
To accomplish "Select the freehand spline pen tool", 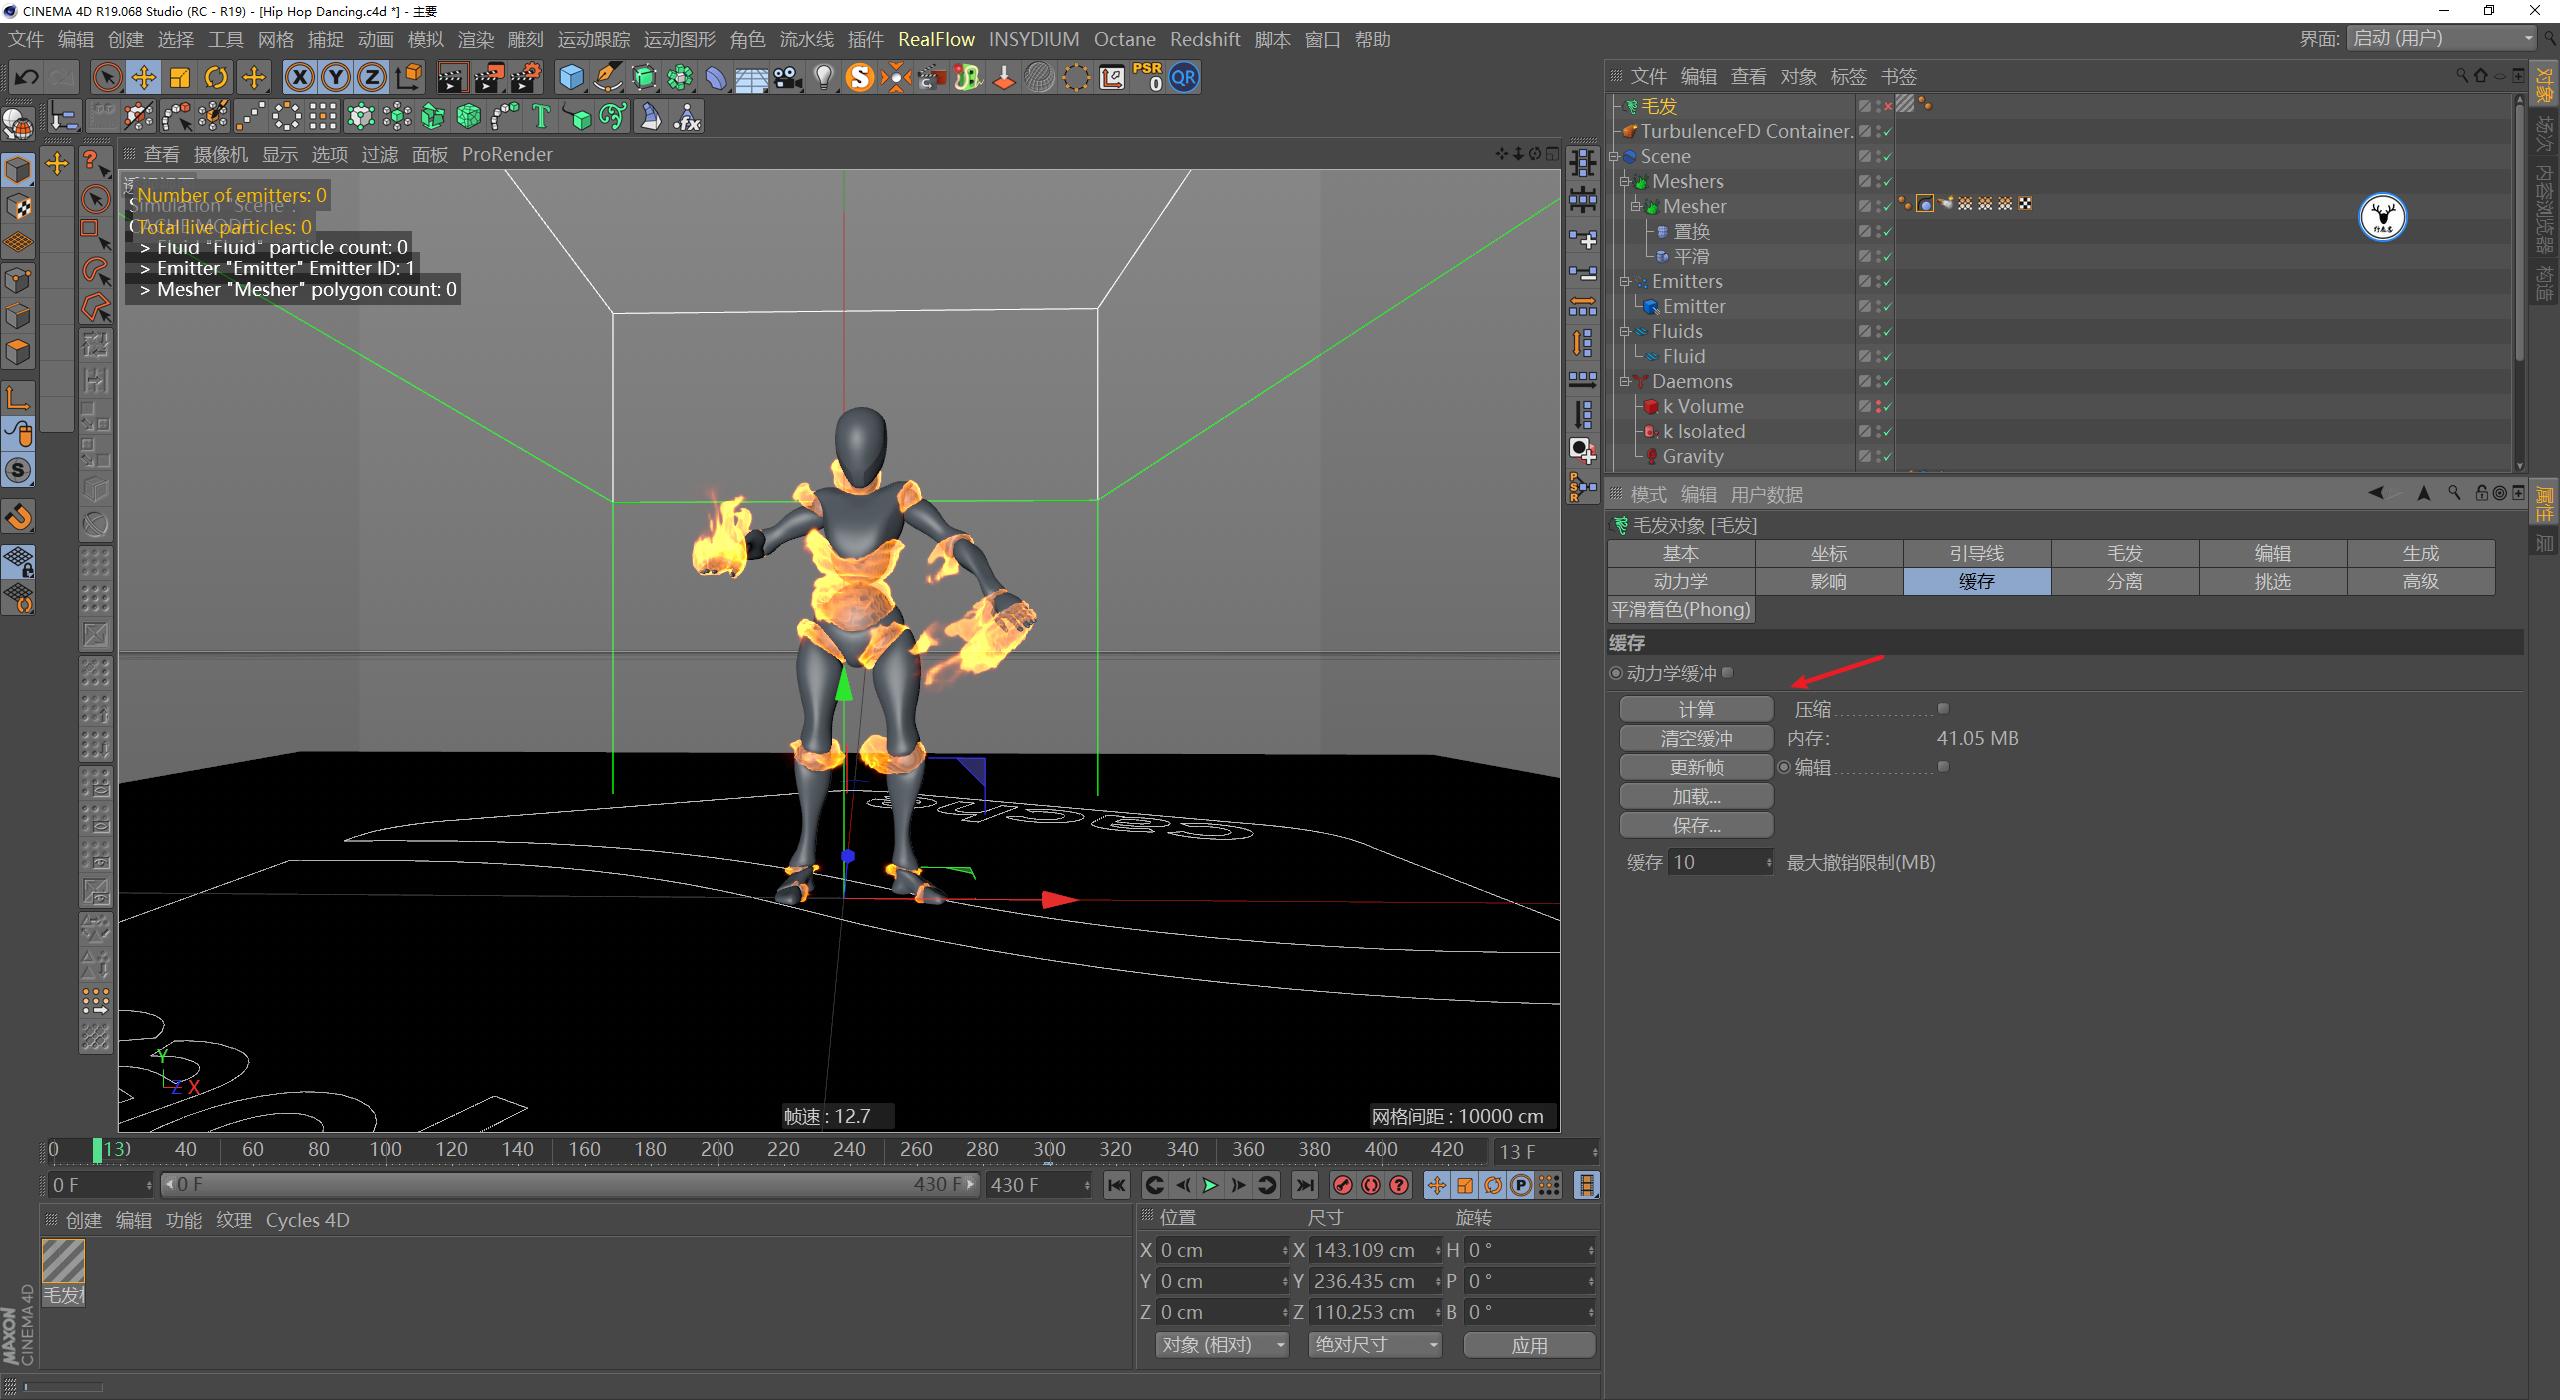I will coord(608,77).
